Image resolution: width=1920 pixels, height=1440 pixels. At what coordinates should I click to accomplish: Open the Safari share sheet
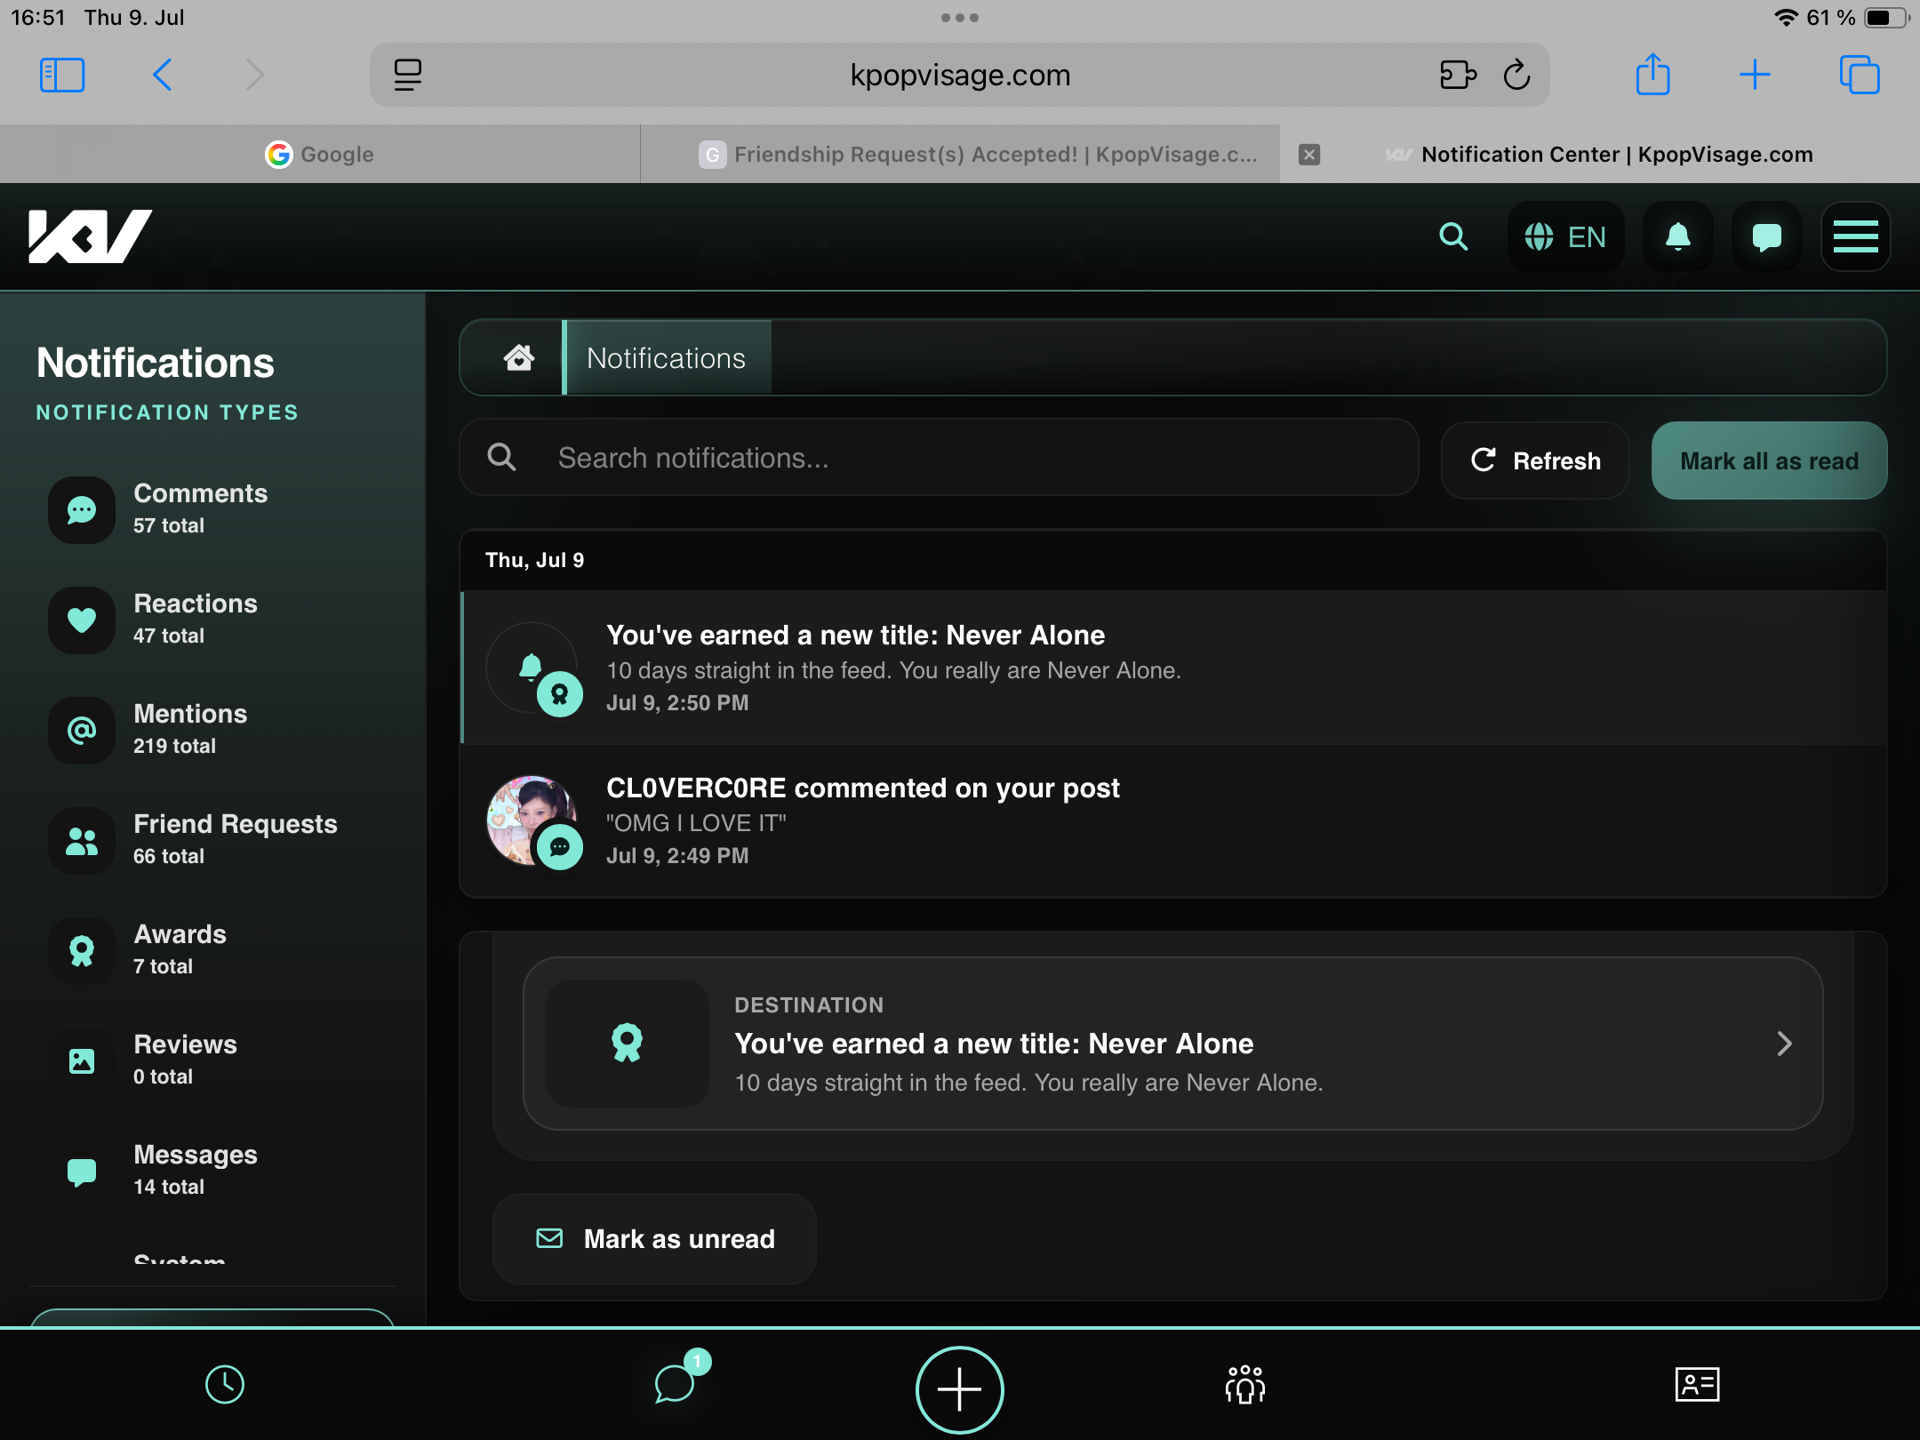[x=1653, y=75]
